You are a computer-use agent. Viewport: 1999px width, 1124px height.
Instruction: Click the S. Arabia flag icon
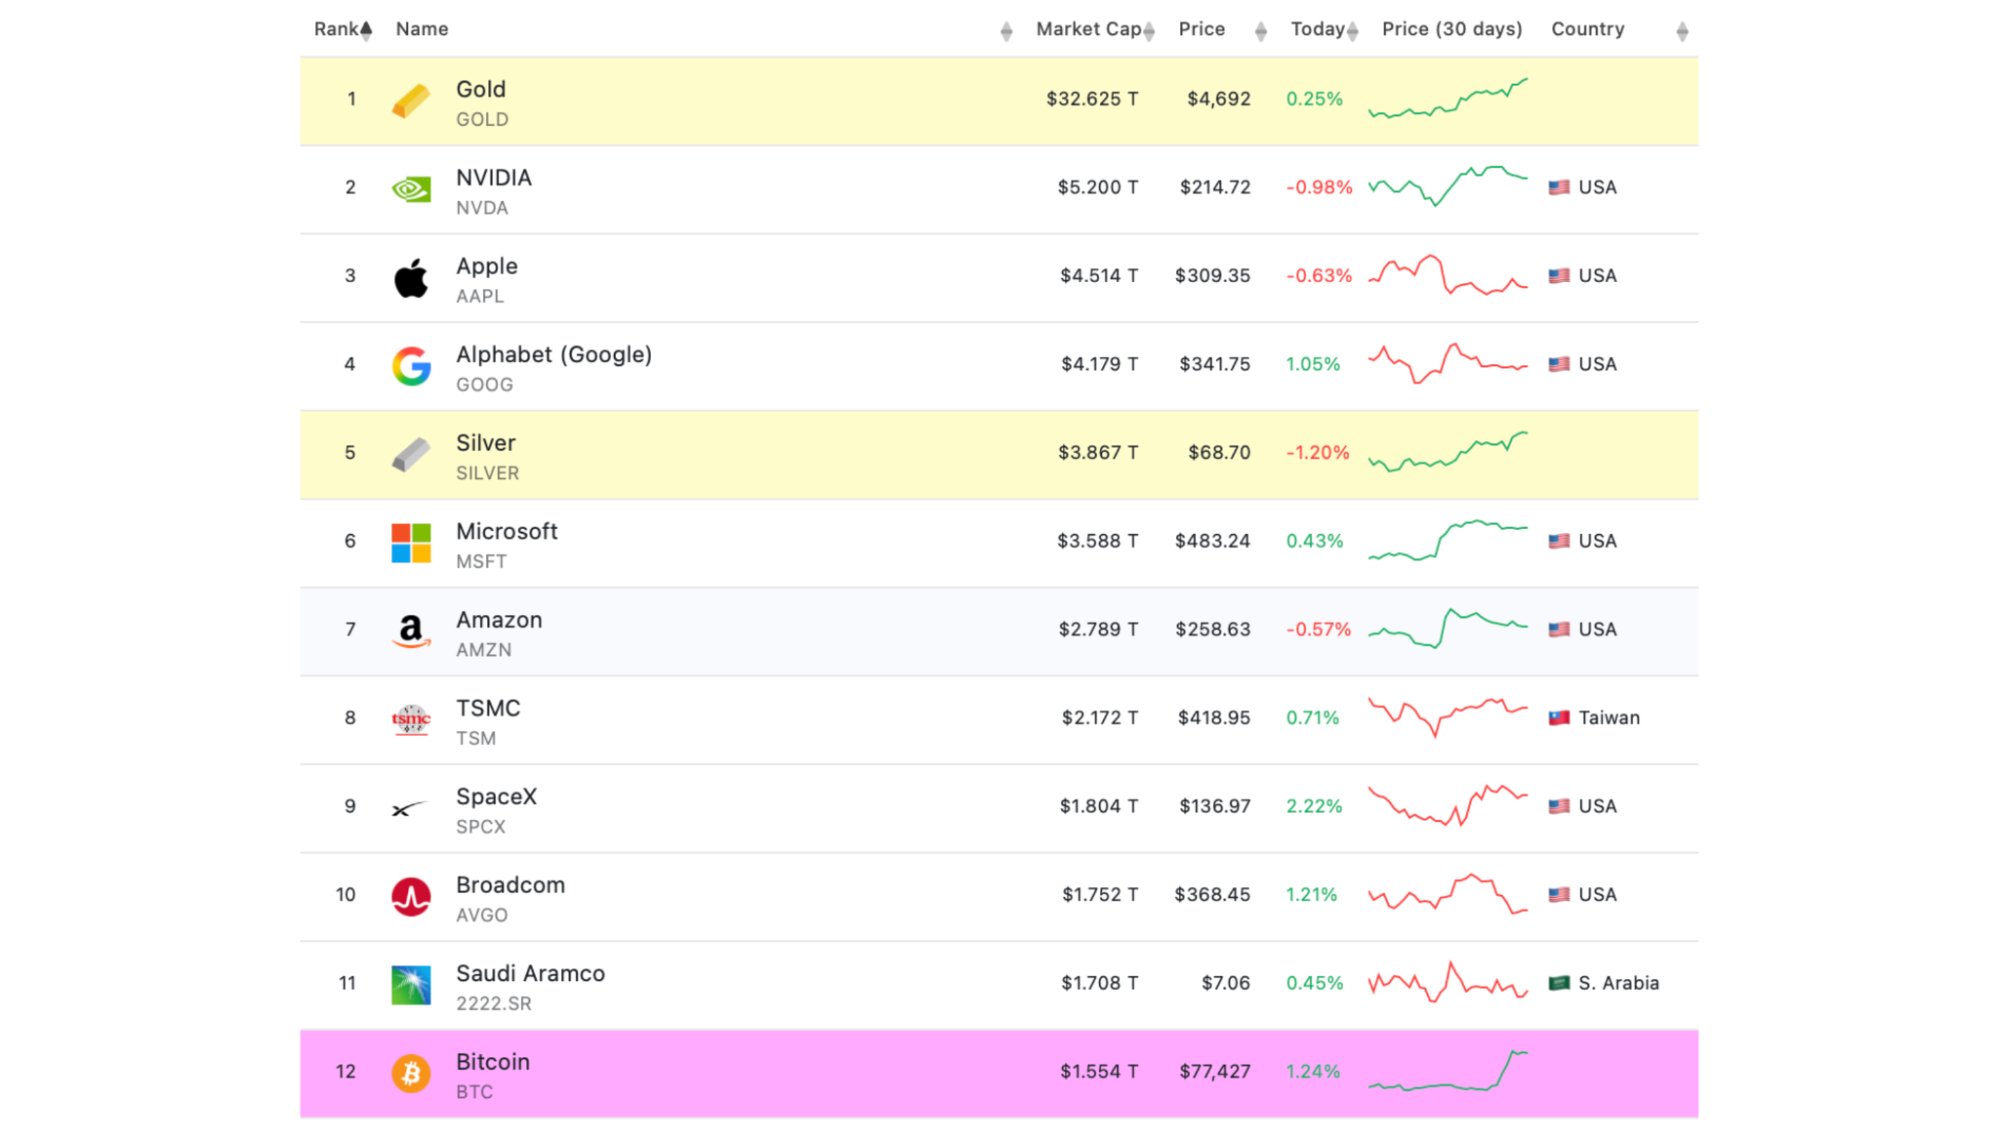1558,983
